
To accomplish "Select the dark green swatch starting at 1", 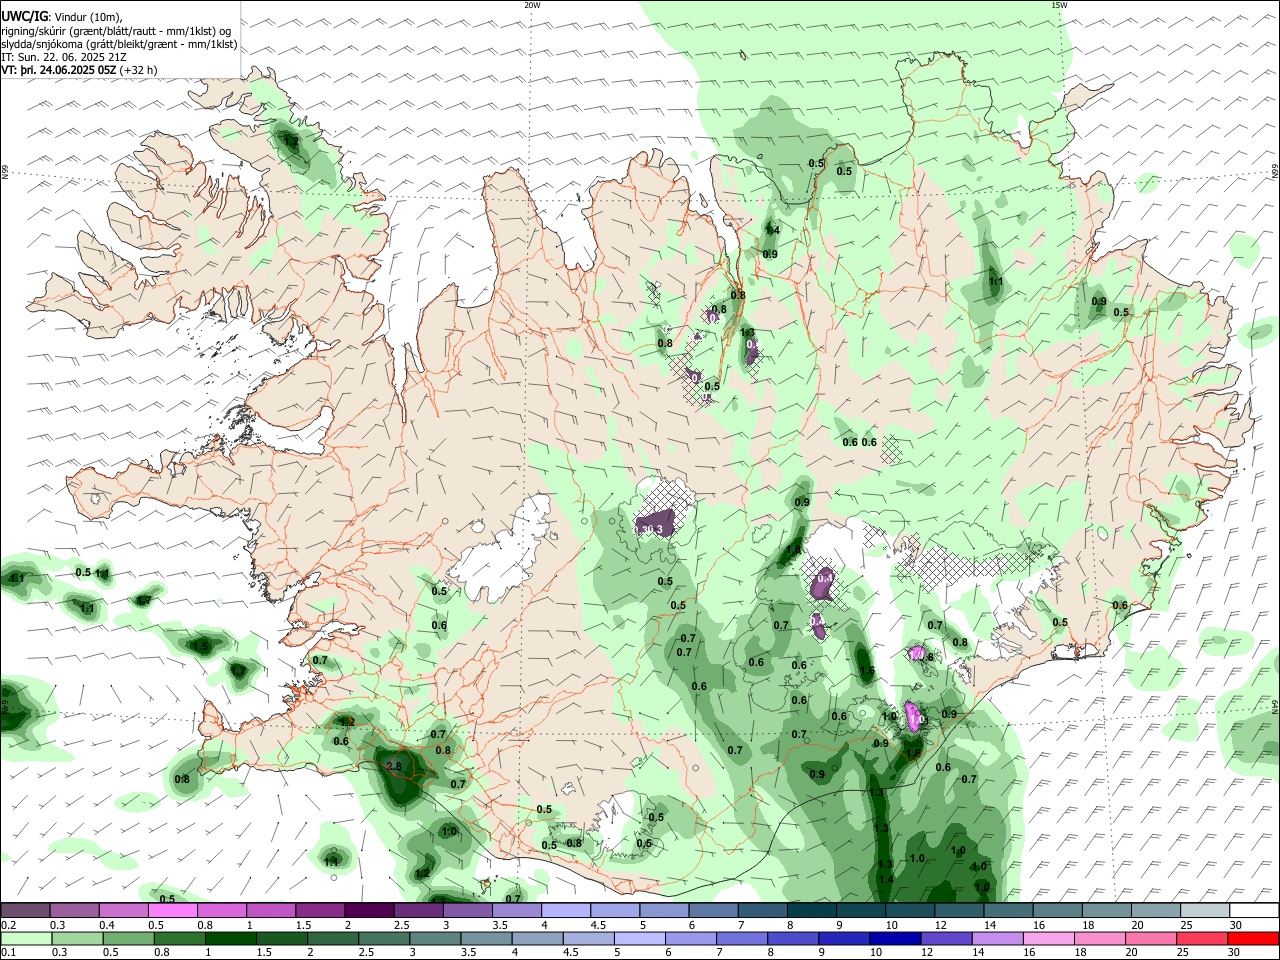I will click(x=232, y=938).
